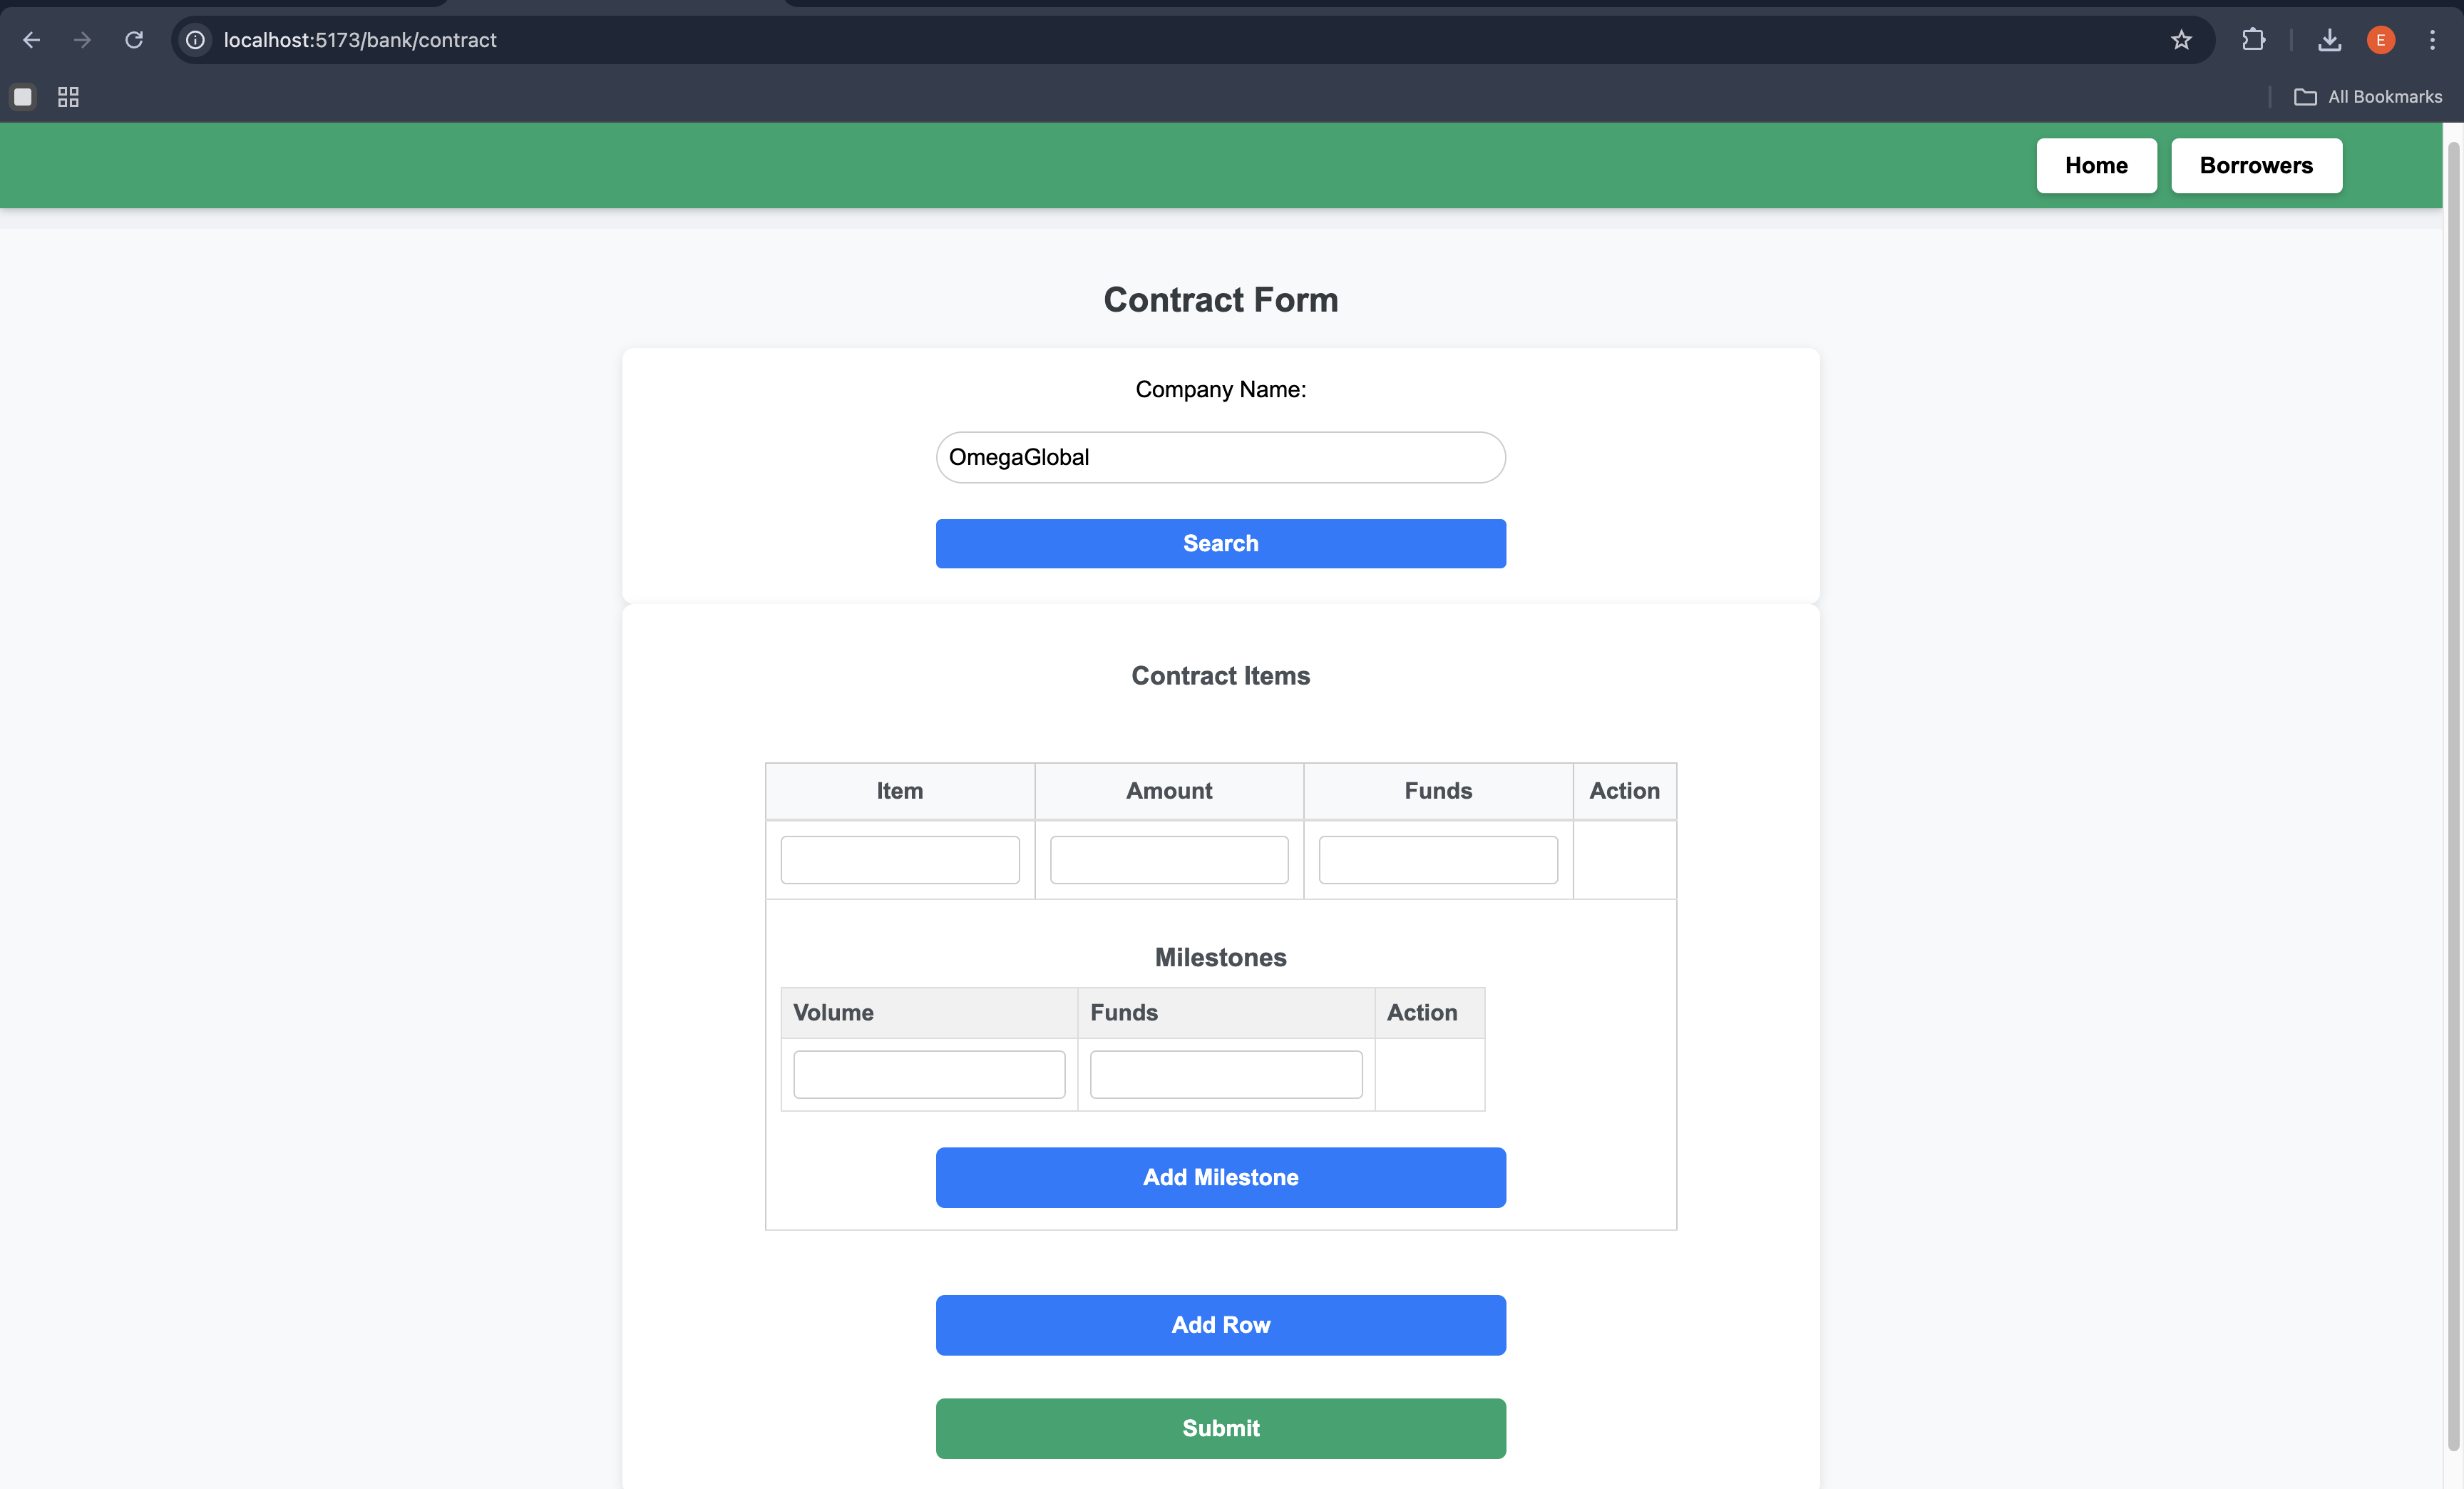Bookmark this page with the star icon
The width and height of the screenshot is (2464, 1489).
pyautogui.click(x=2181, y=40)
